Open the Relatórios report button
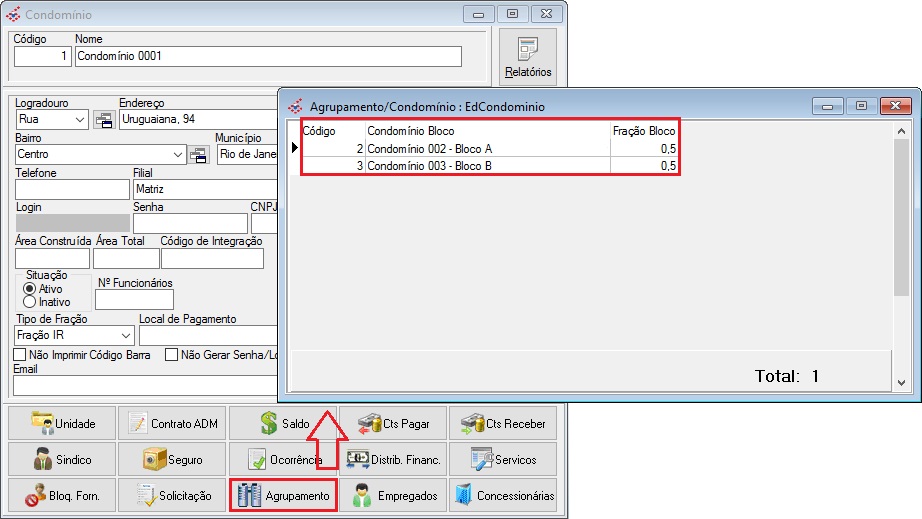The height and width of the screenshot is (519, 922). (x=527, y=57)
